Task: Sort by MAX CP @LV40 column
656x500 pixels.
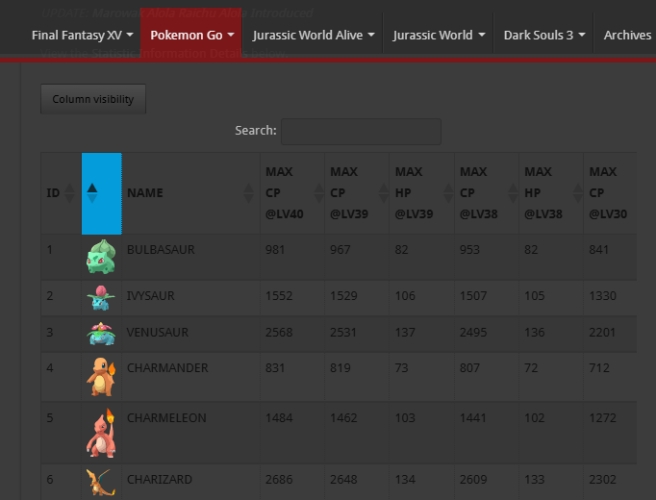Action: 292,193
